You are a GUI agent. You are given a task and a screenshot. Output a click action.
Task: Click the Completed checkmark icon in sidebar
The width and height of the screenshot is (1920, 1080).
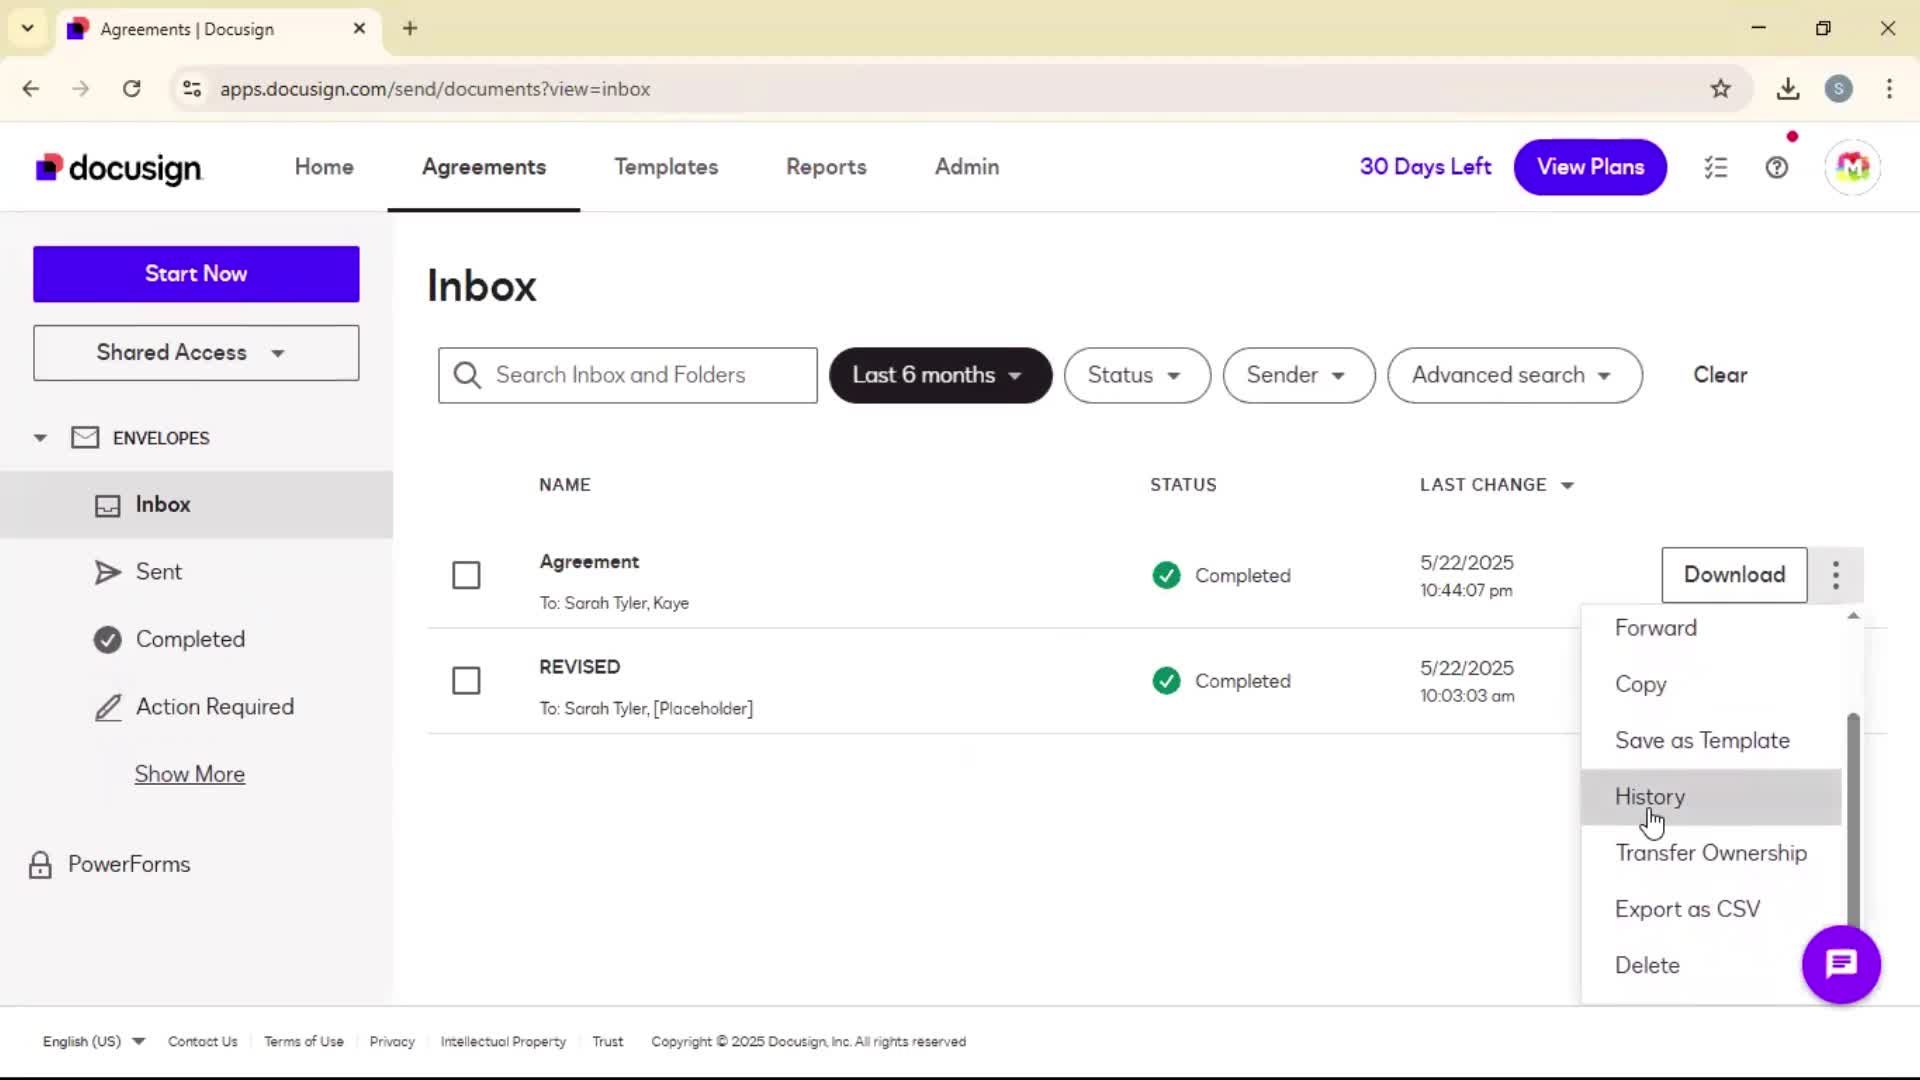(x=107, y=639)
